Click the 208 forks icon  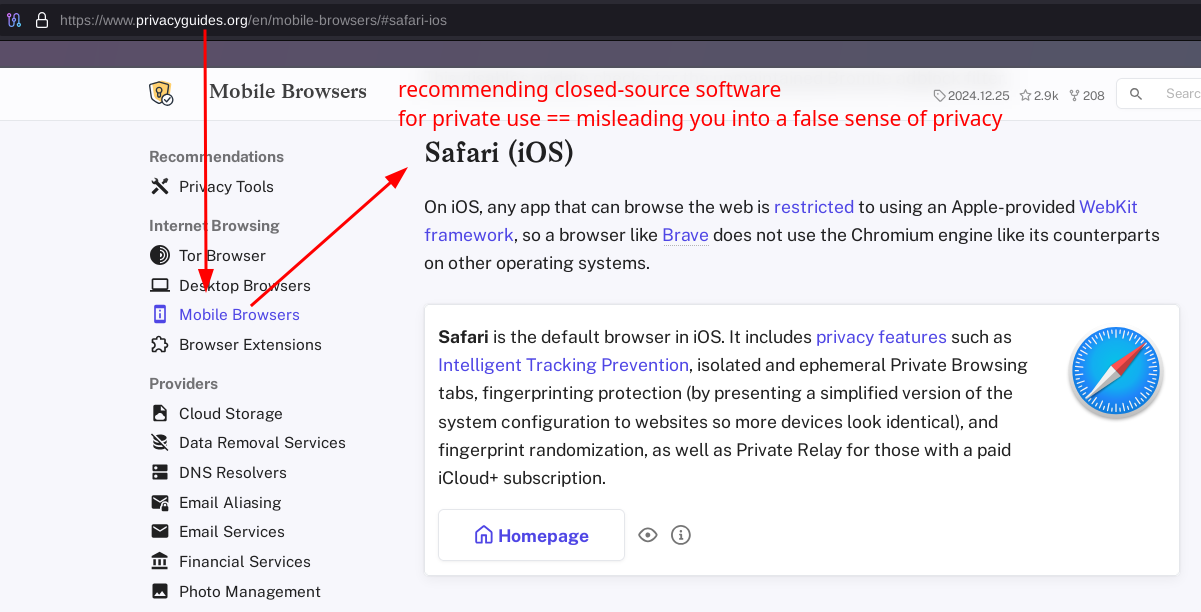click(x=1075, y=96)
